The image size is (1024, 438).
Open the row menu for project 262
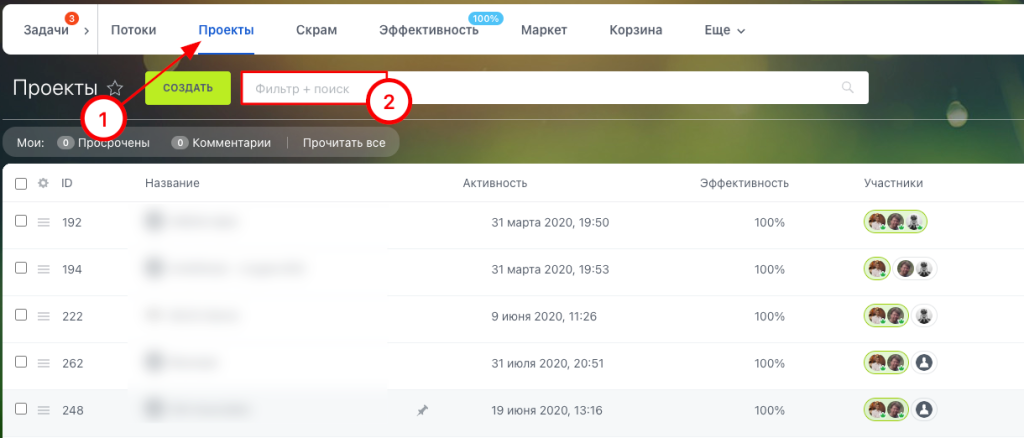(x=44, y=364)
